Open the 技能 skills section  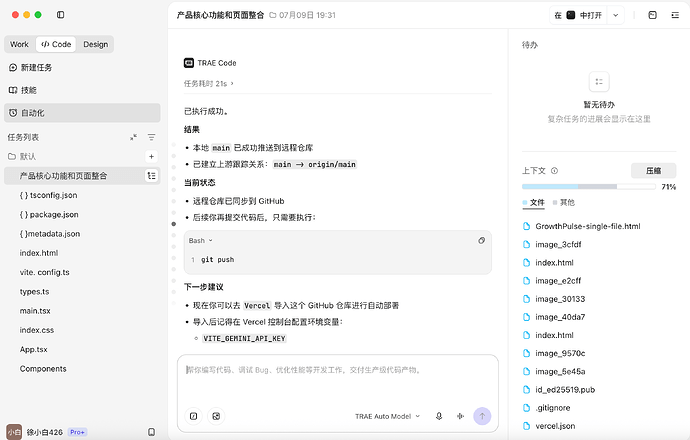click(23, 90)
